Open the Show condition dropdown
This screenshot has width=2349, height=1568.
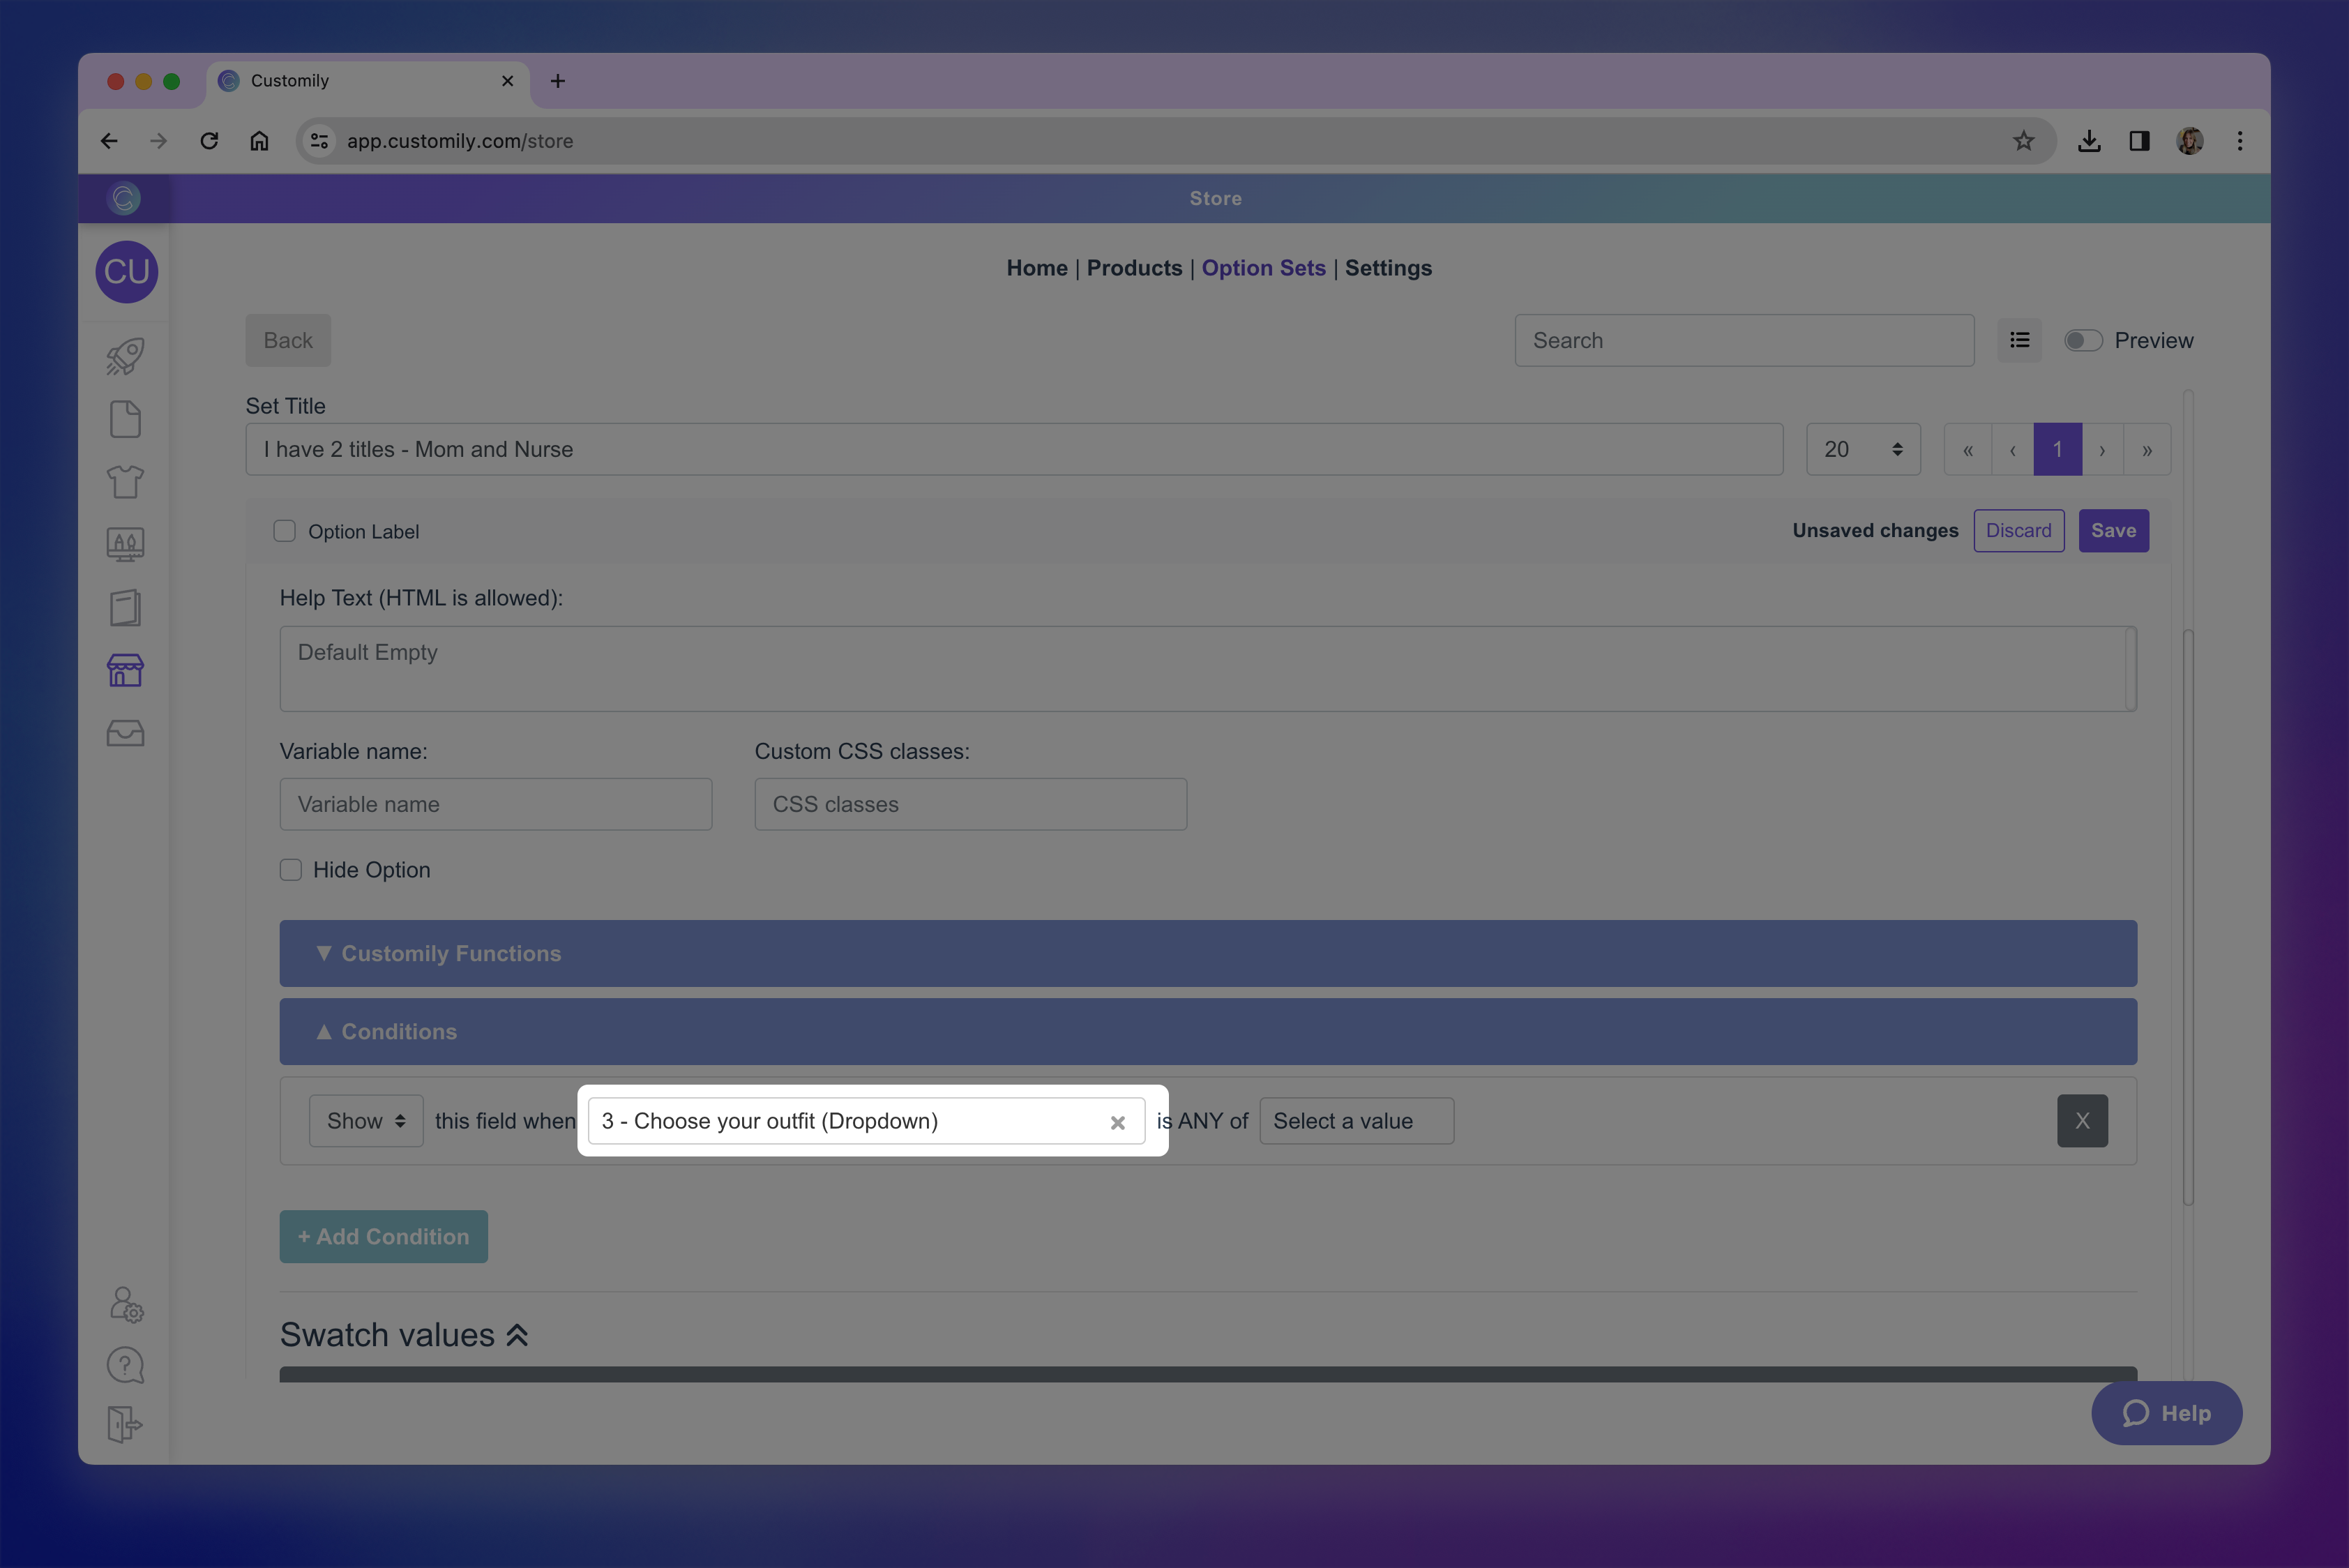tap(365, 1121)
